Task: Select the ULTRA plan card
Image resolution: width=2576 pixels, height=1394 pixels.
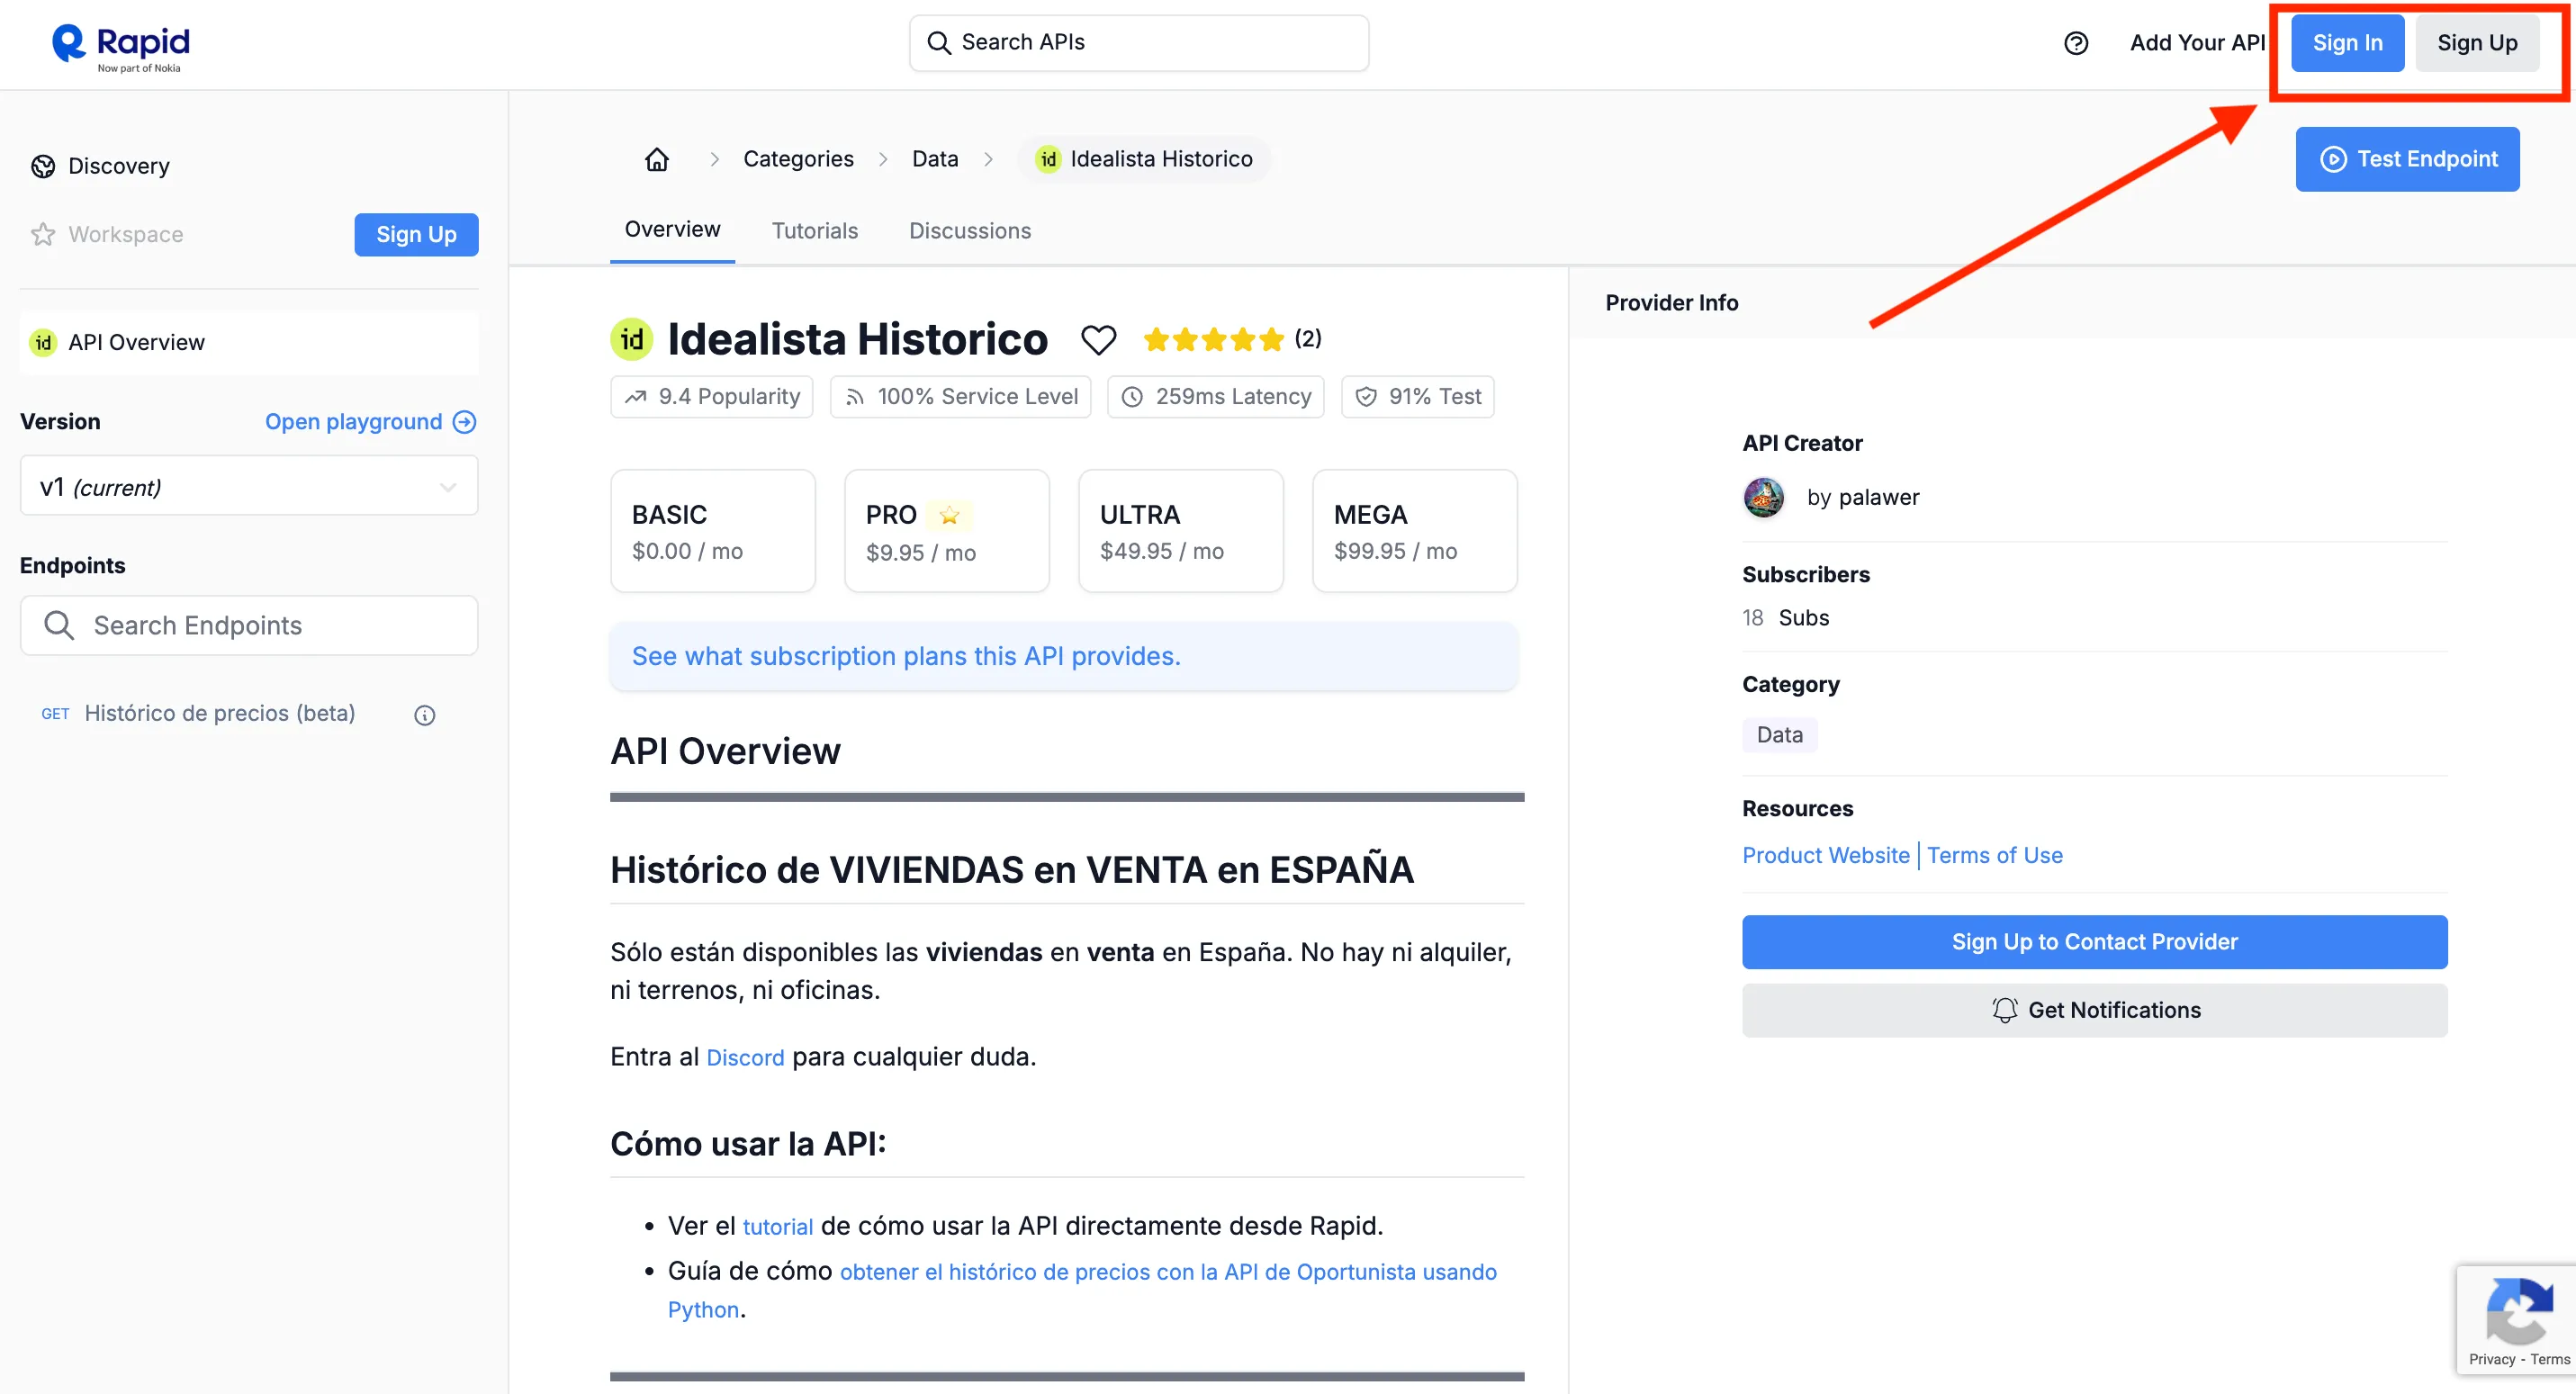Action: 1180,531
